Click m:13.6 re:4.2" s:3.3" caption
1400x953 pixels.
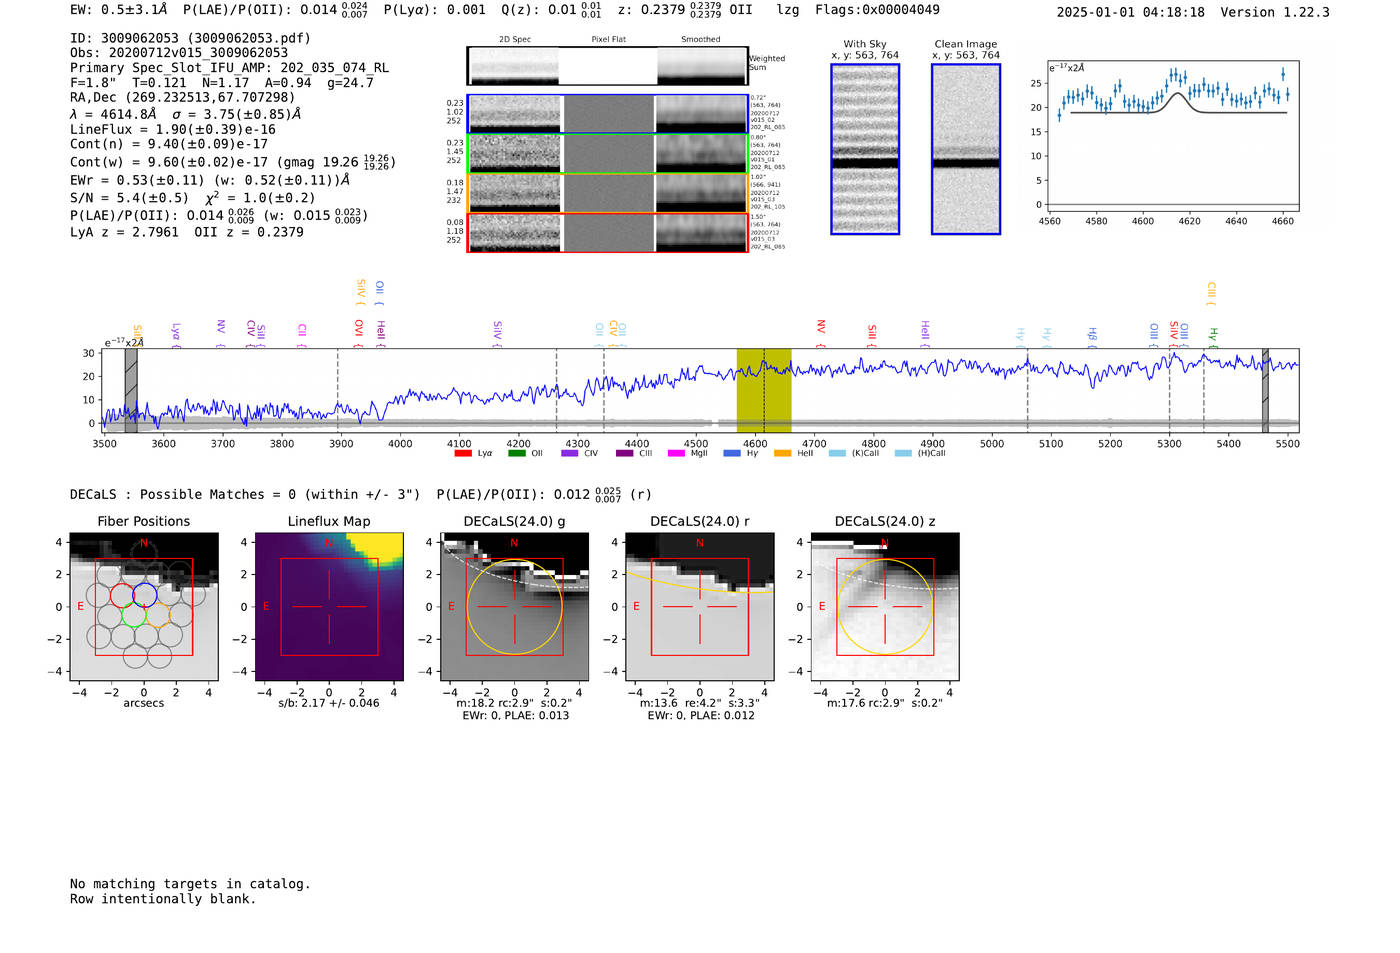(700, 703)
